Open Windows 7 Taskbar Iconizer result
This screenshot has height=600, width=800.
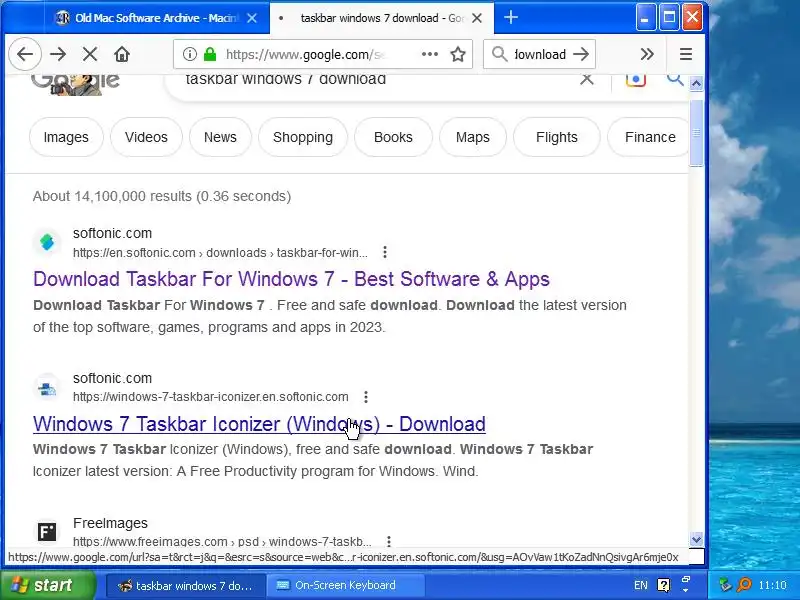click(259, 424)
